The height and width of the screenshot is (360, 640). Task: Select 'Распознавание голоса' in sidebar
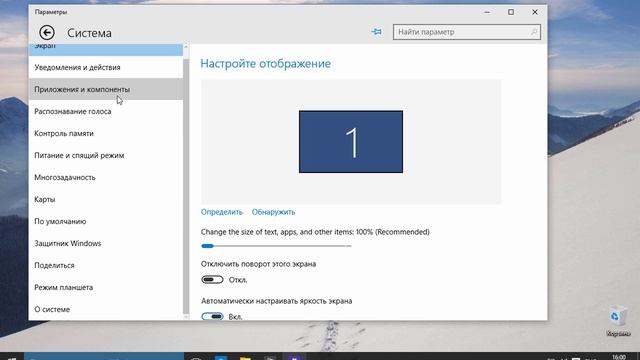pyautogui.click(x=106, y=111)
